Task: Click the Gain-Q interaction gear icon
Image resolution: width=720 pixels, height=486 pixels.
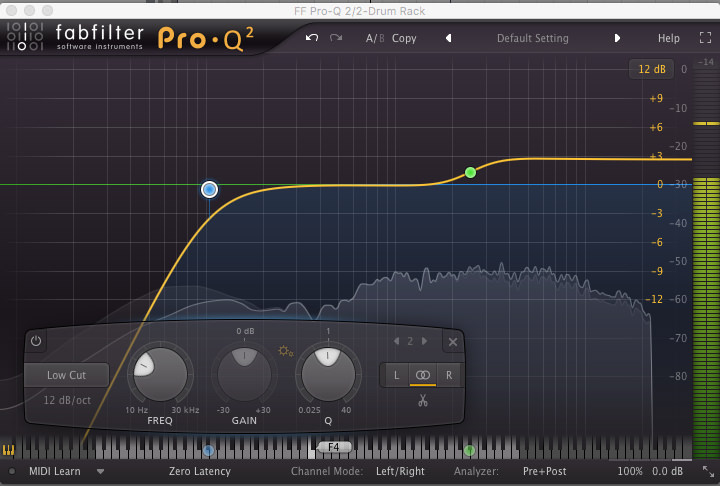Action: tap(286, 351)
